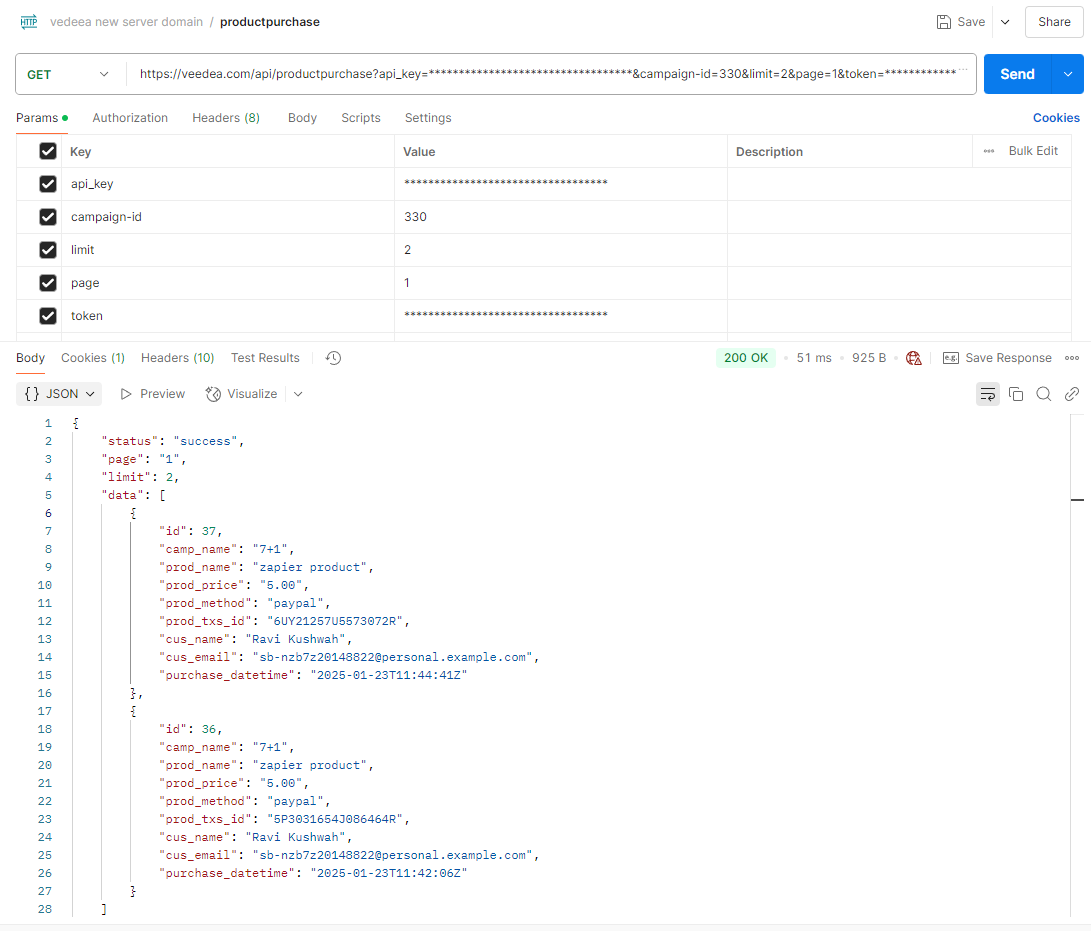Click the 925 B response size
This screenshot has width=1091, height=931.
click(x=869, y=358)
